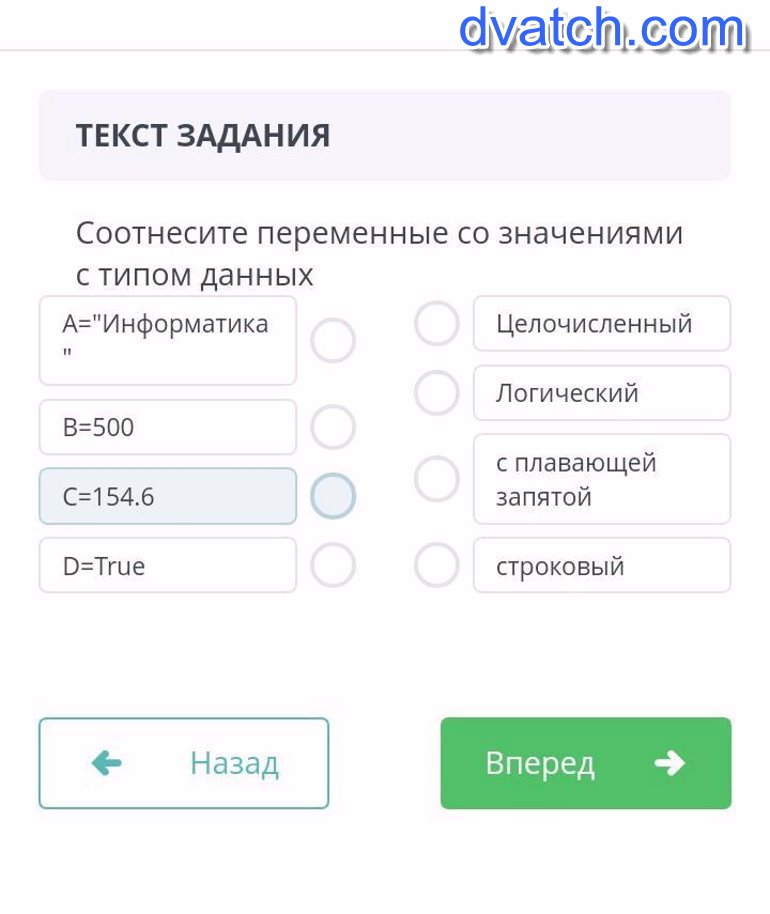Click the D=True variable box
The image size is (770, 914).
(167, 566)
